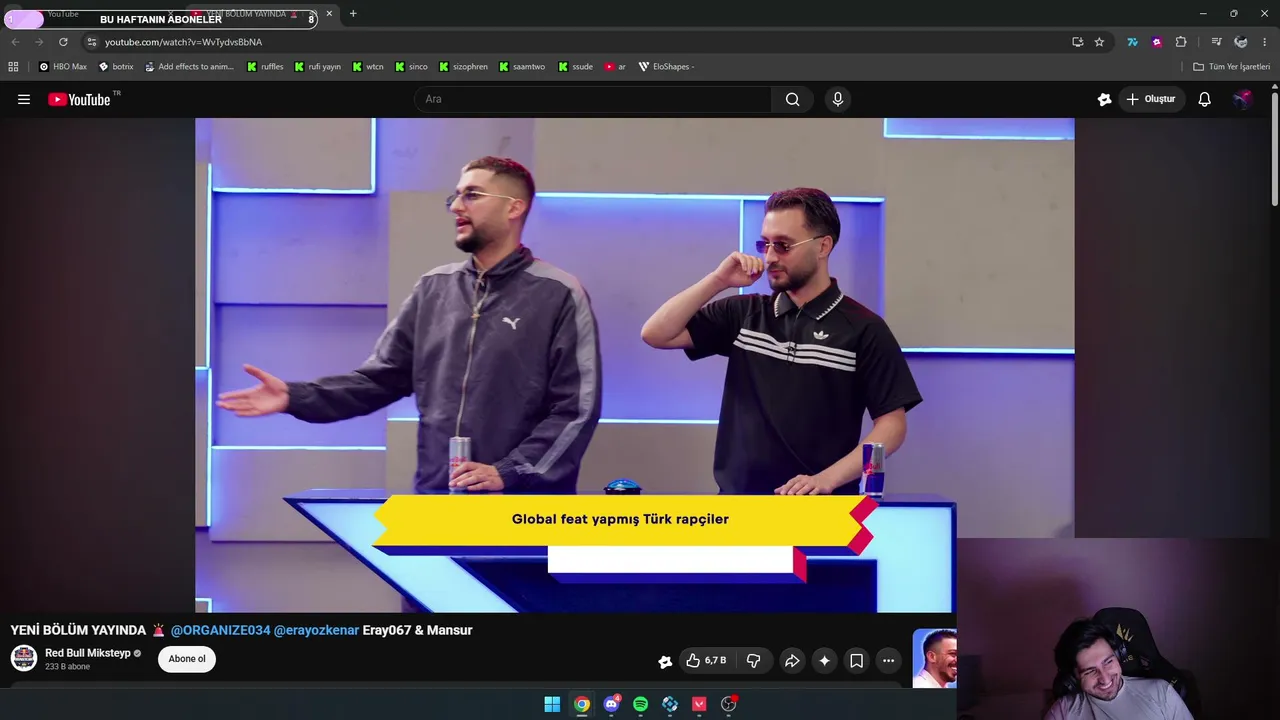Open the ruffles bookmark
The width and height of the screenshot is (1280, 720).
[x=265, y=67]
